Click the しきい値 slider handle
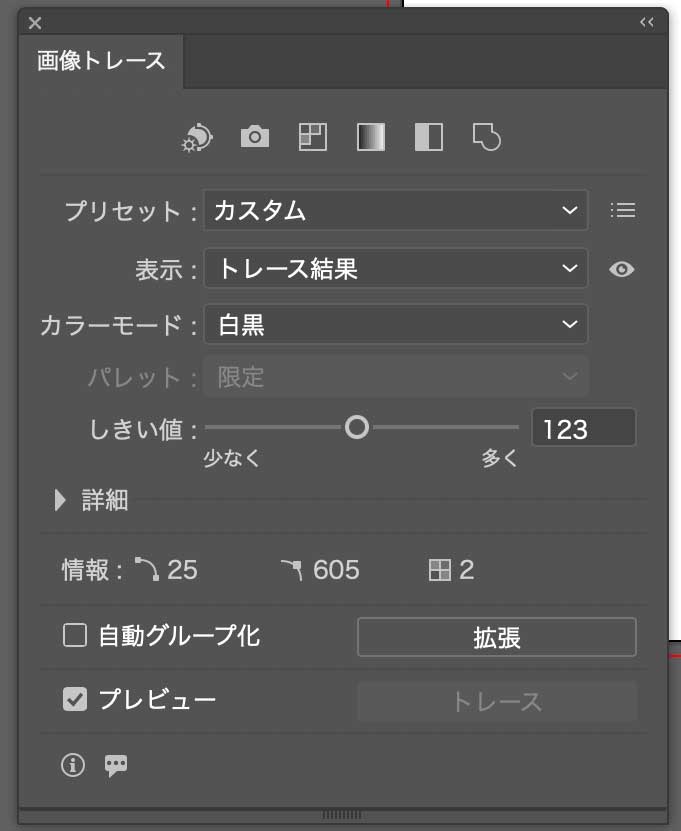Image resolution: width=681 pixels, height=831 pixels. (357, 427)
